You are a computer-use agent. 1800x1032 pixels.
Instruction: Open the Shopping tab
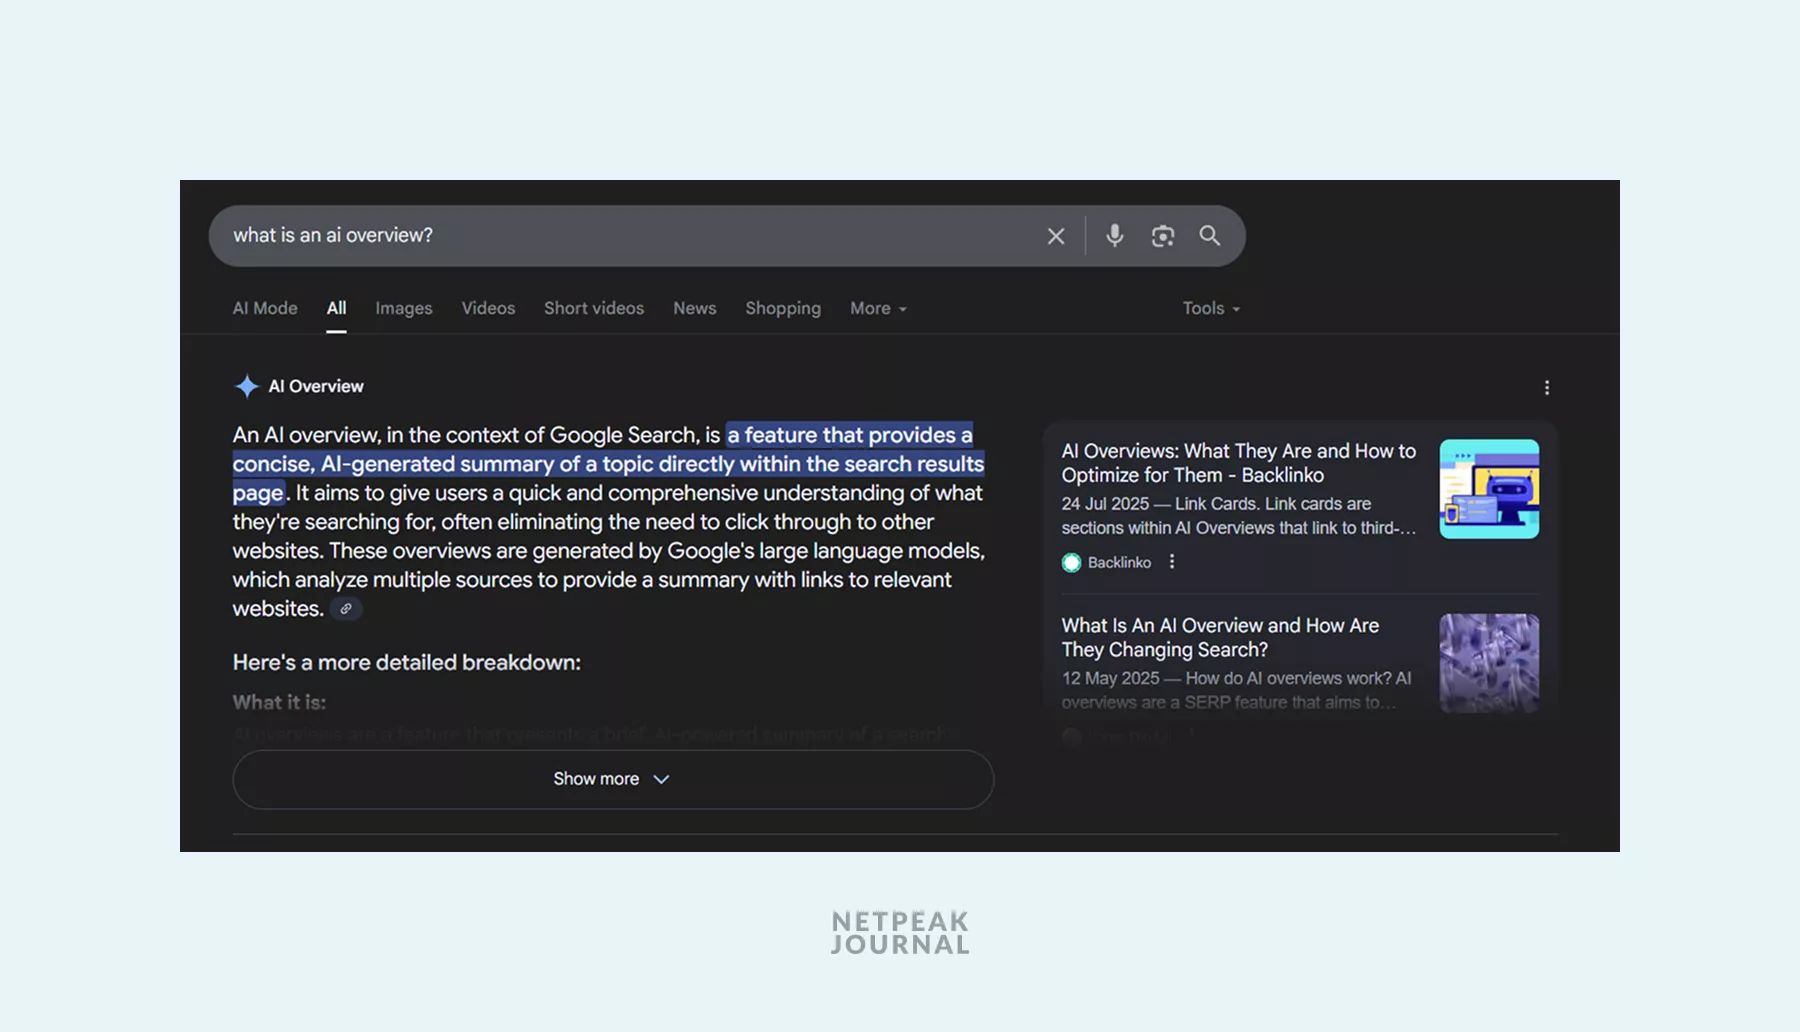[x=783, y=308]
